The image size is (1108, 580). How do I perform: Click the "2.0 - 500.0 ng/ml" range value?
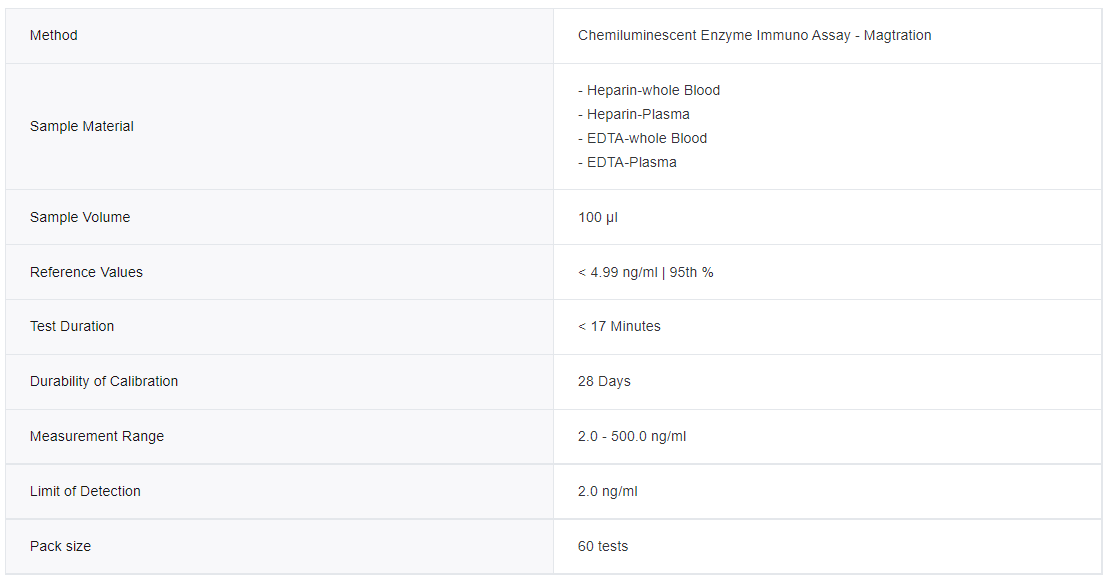632,437
